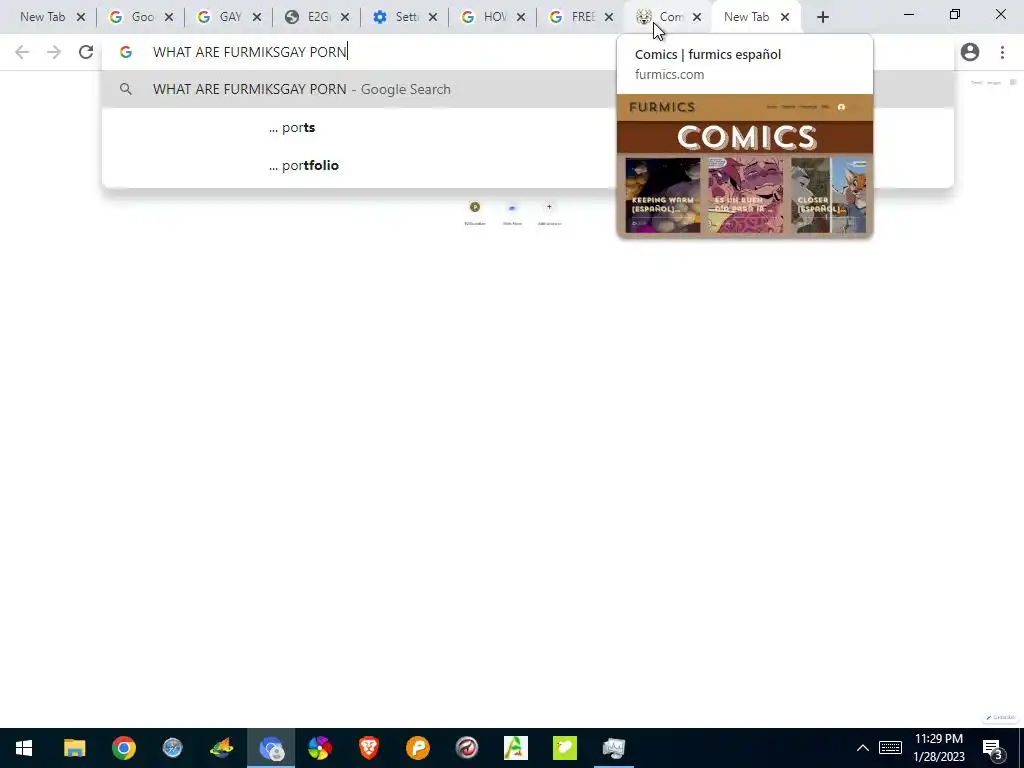Open the colorful bird taskbar app

coord(221,748)
